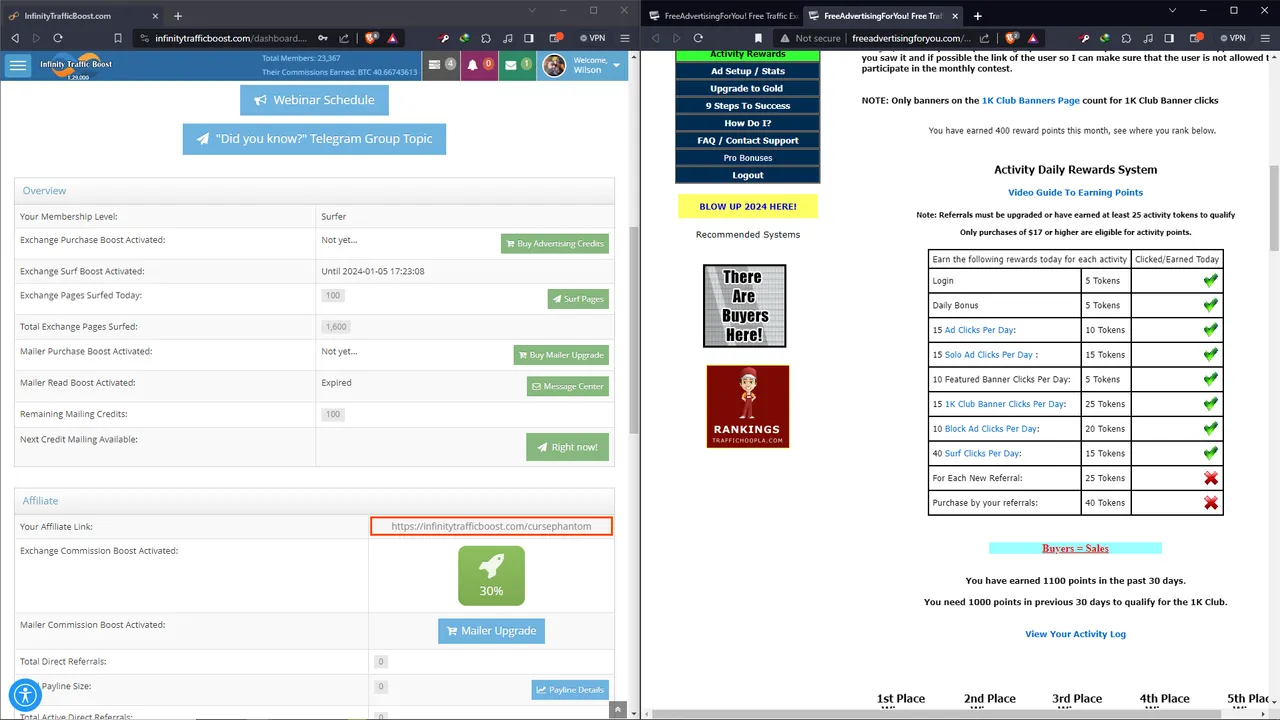Viewport: 1280px width, 720px height.
Task: Open the Webinar Schedule button
Action: (314, 100)
